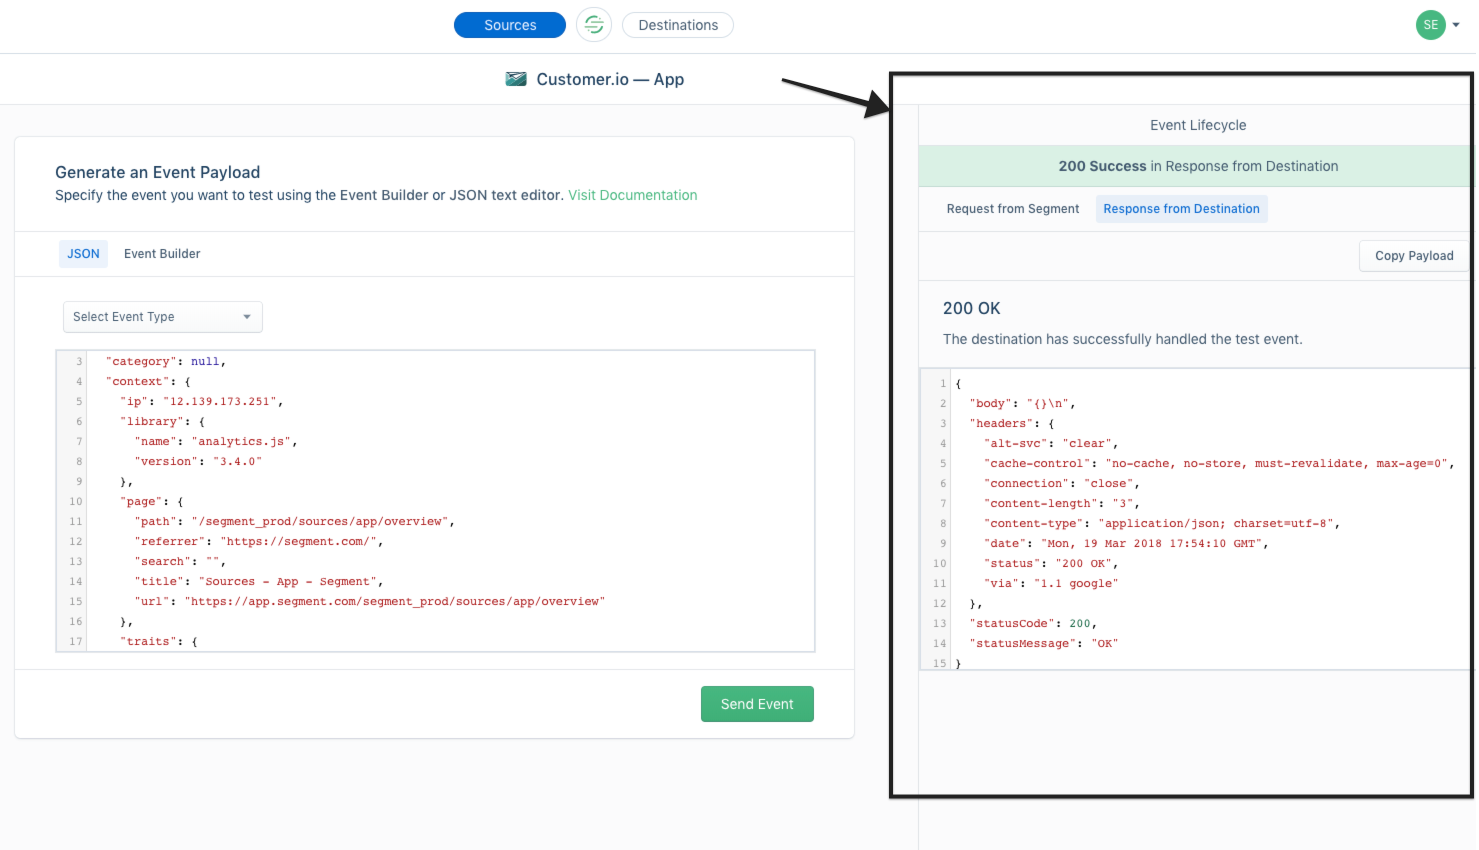Click the "search" line in payload
This screenshot has width=1479, height=850.
[180, 561]
